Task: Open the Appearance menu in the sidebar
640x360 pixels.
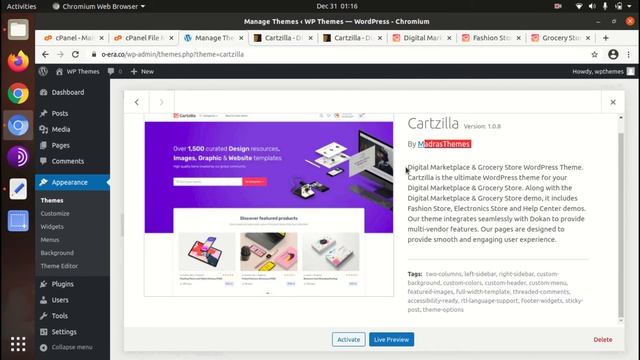Action: point(72,182)
